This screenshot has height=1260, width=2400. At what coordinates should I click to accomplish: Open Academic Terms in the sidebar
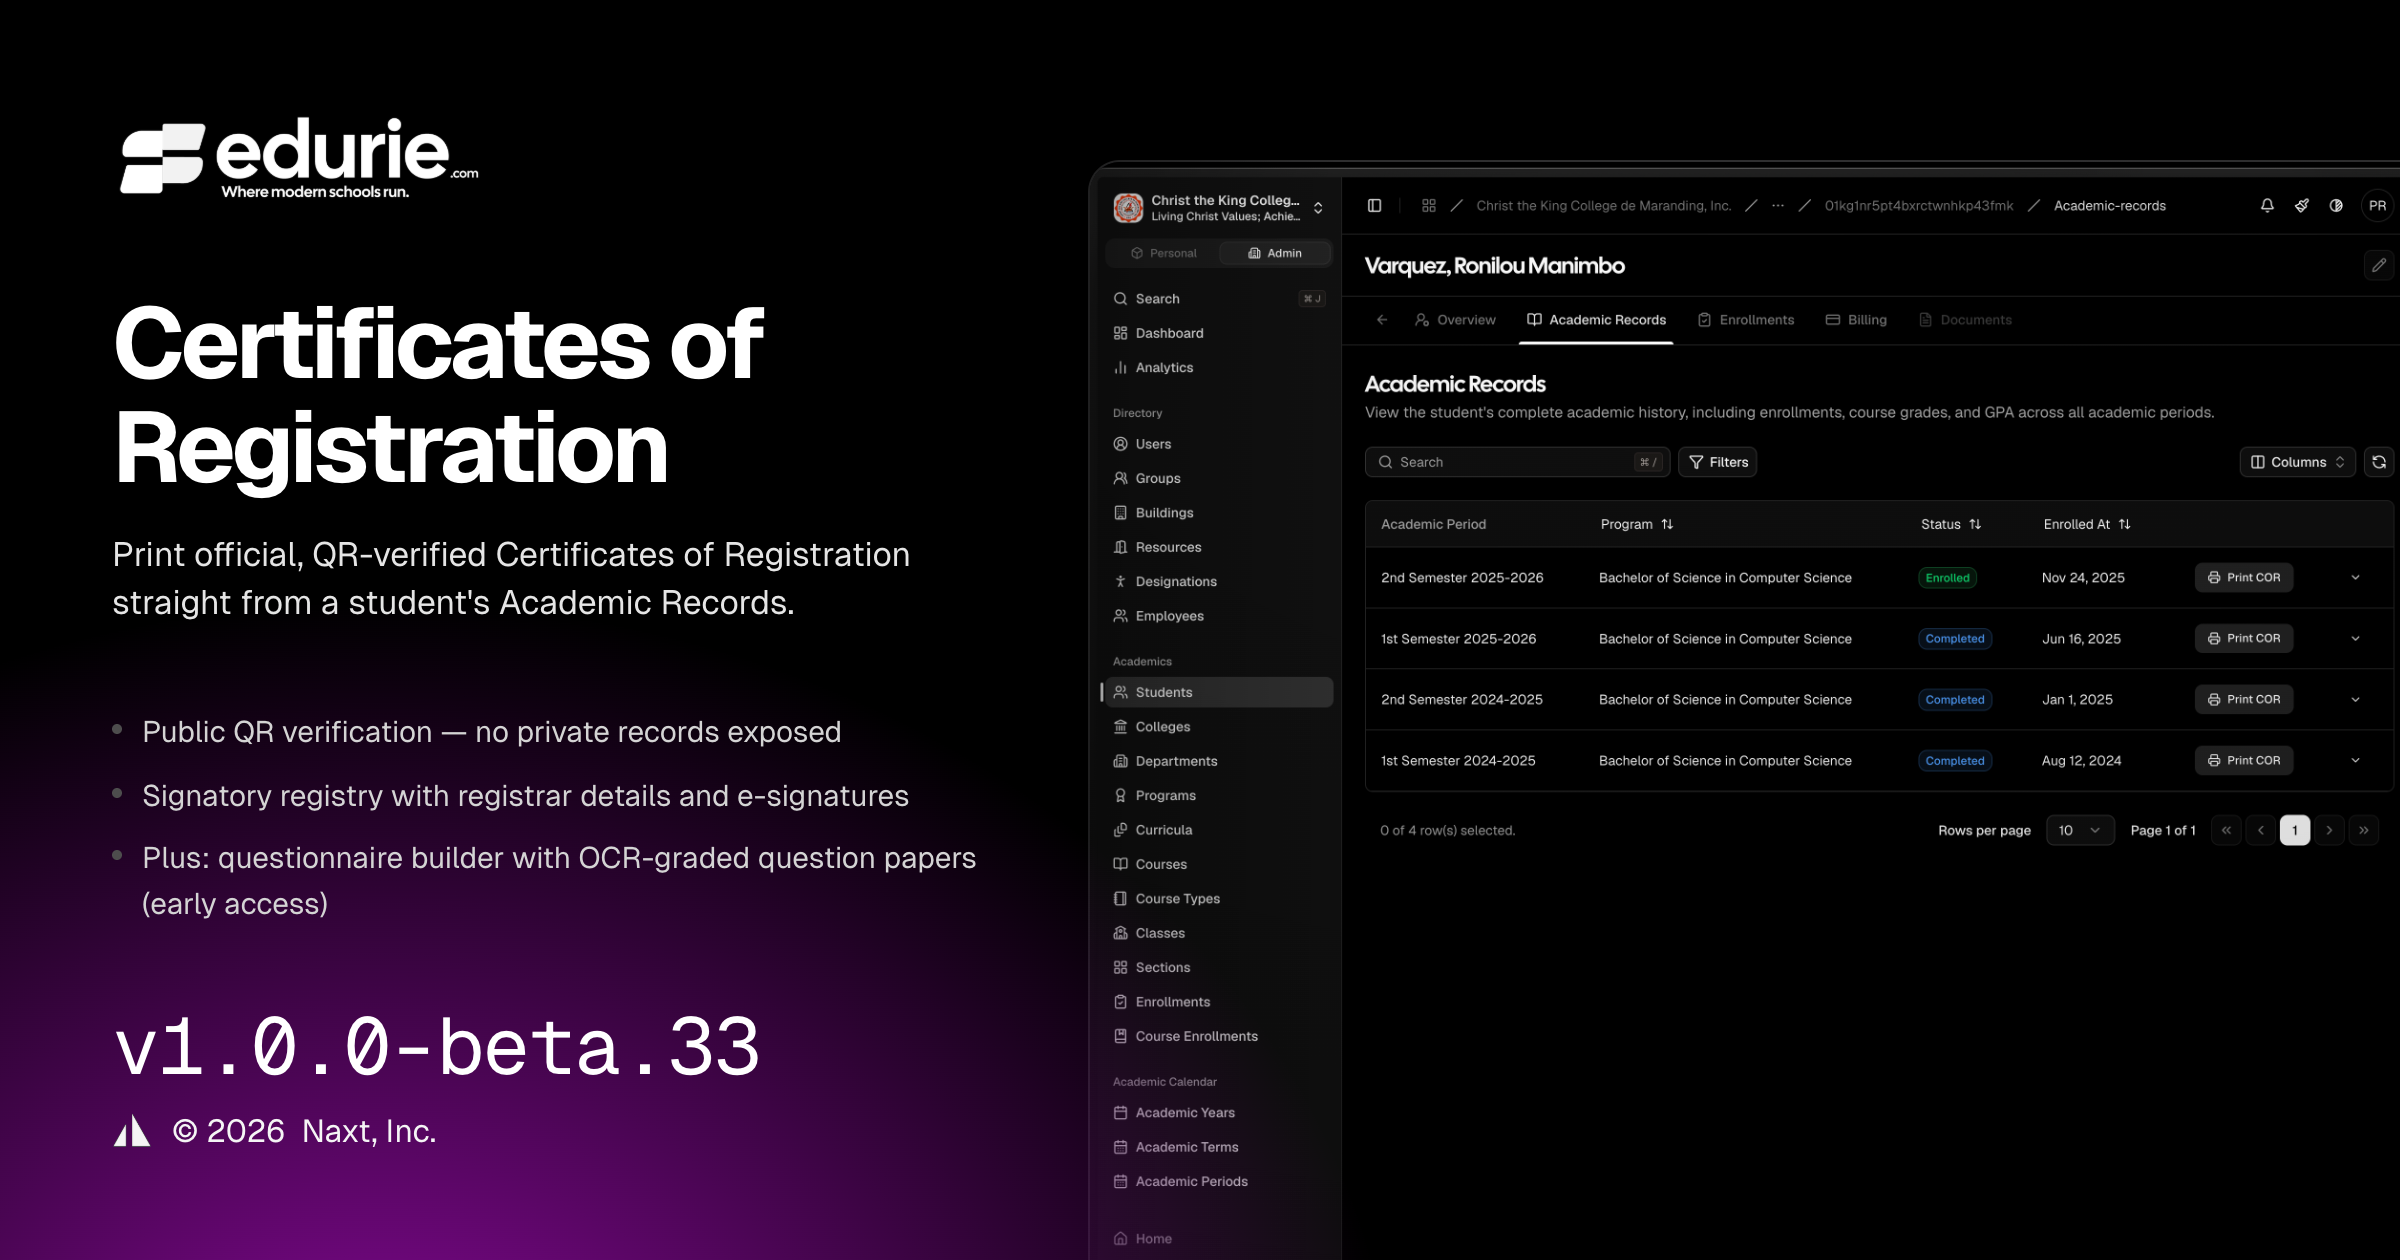click(x=1219, y=1147)
